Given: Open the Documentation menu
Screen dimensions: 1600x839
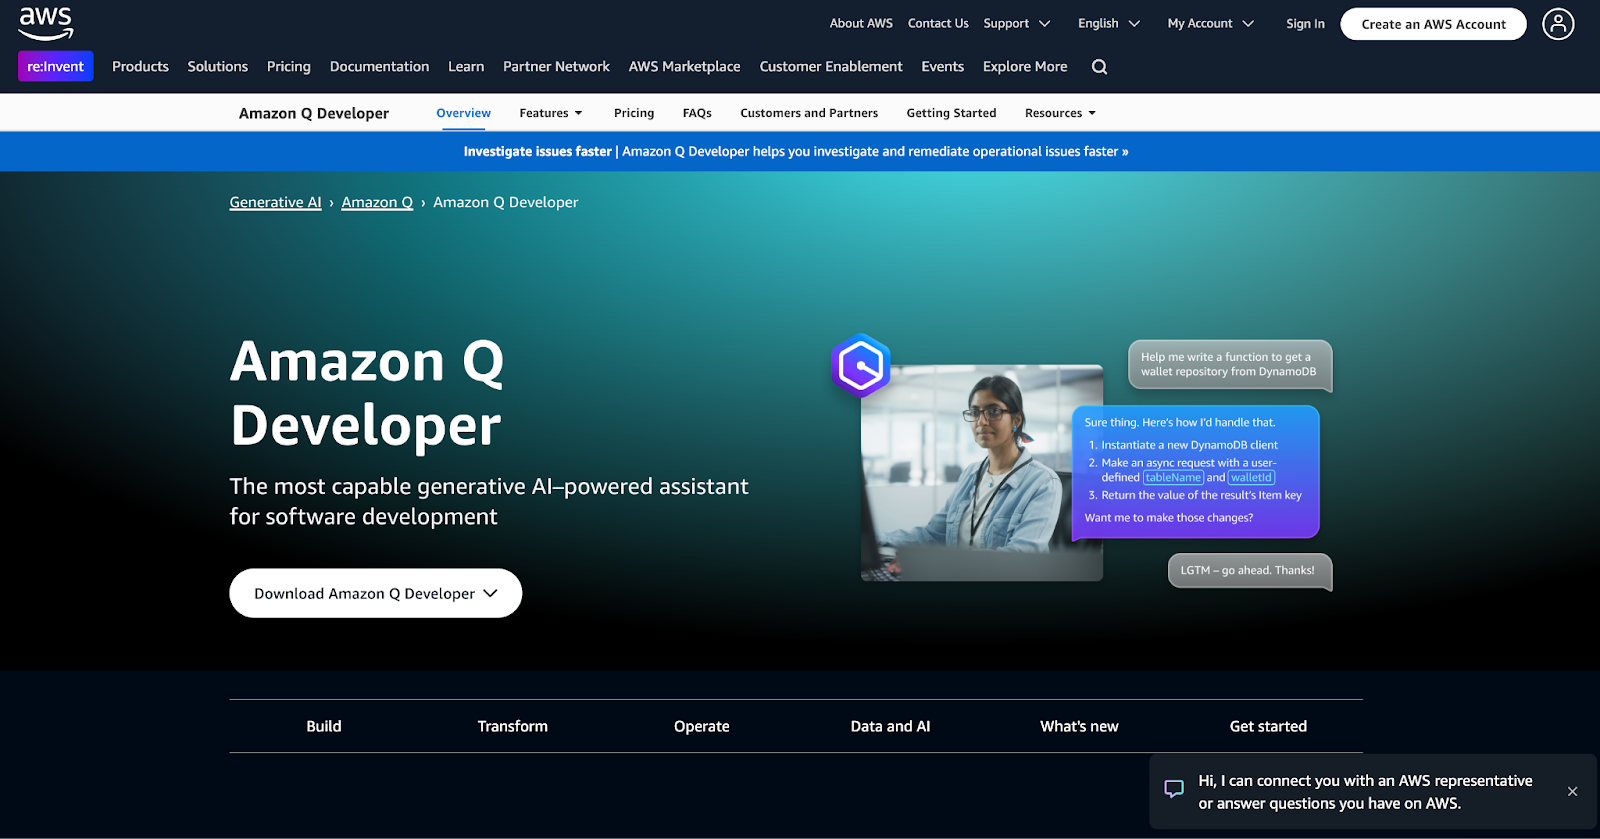Looking at the screenshot, I should pos(379,66).
